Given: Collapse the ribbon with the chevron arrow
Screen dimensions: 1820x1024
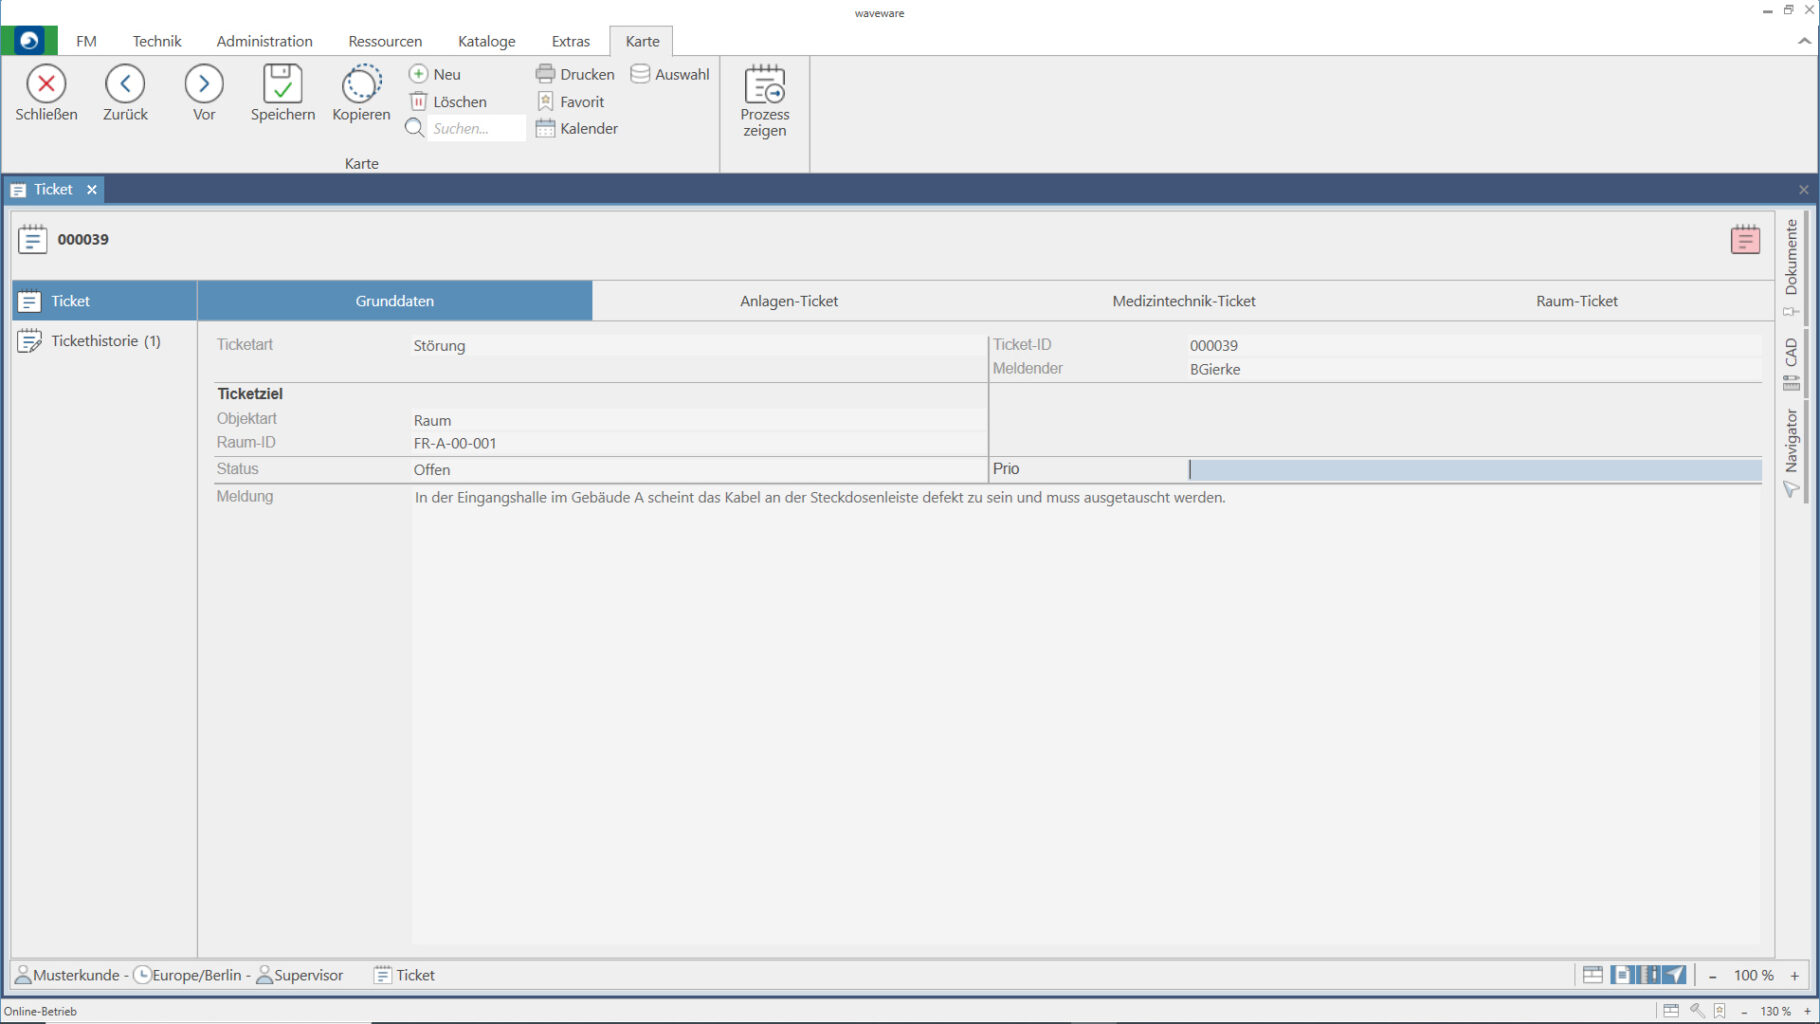Looking at the screenshot, I should click(1804, 41).
